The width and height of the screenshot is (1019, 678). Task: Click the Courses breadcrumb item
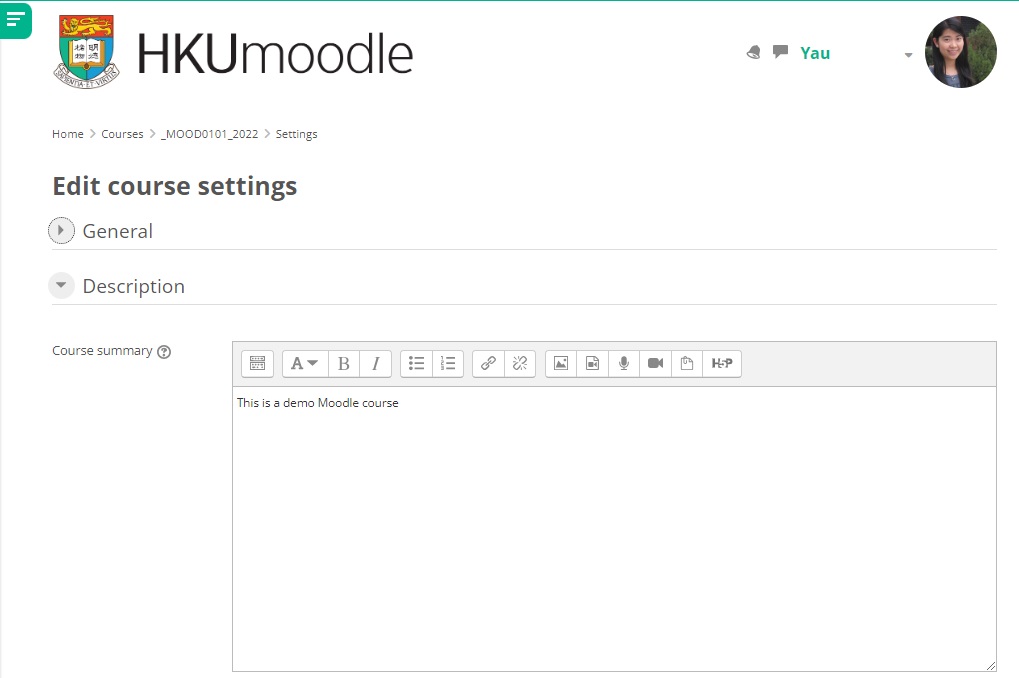point(122,134)
